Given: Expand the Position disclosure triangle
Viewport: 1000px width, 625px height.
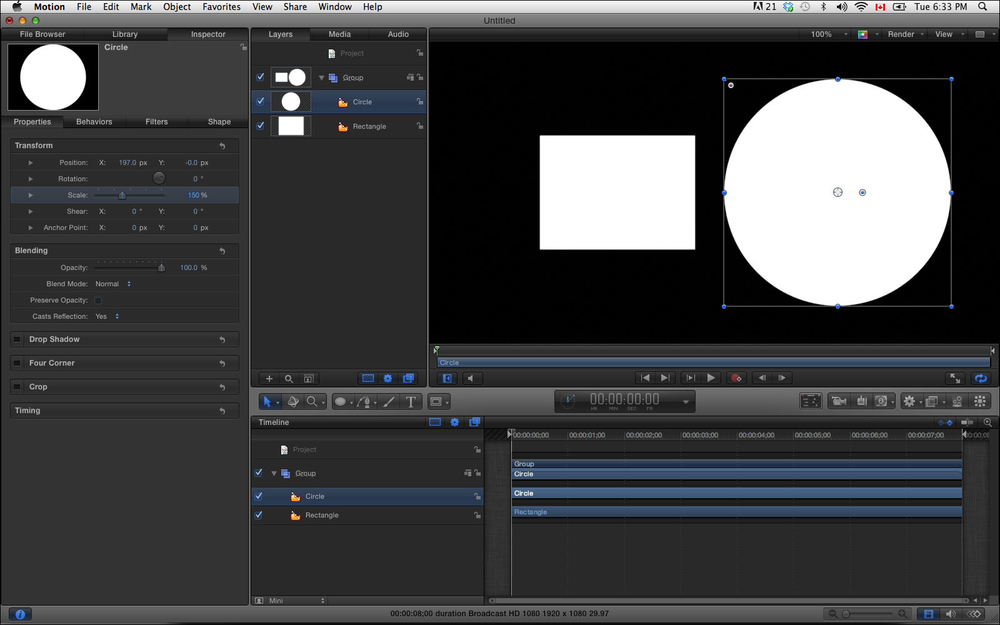Looking at the screenshot, I should pyautogui.click(x=31, y=162).
